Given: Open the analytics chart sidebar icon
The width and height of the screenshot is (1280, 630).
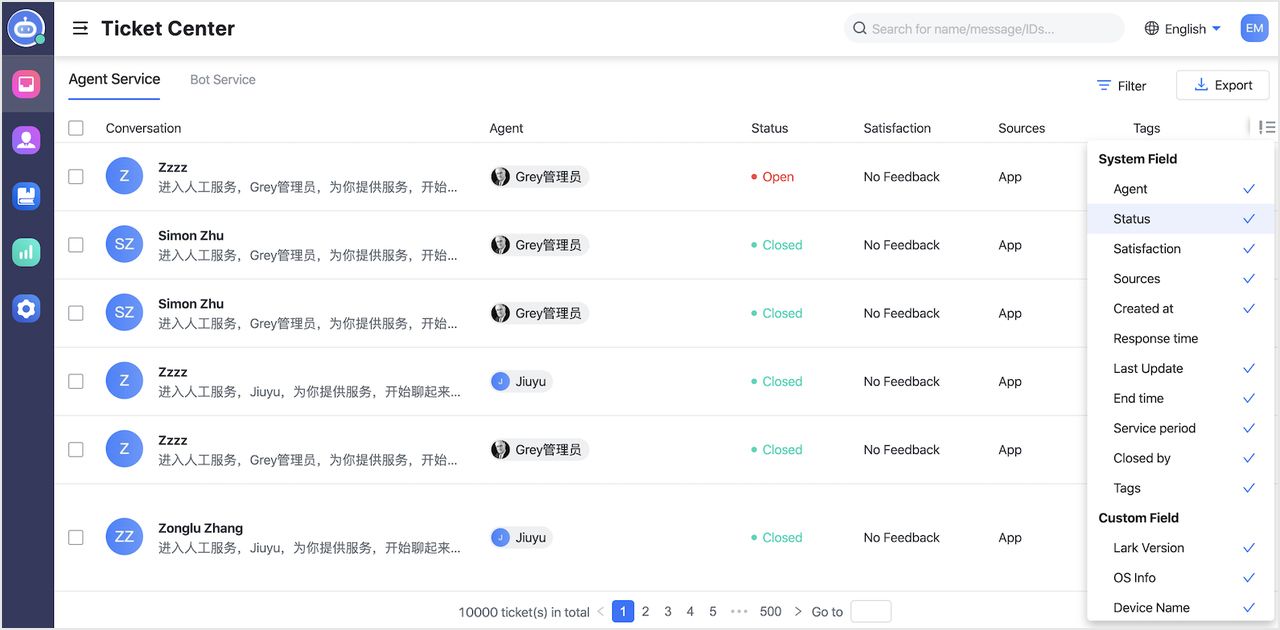Looking at the screenshot, I should click(x=27, y=253).
